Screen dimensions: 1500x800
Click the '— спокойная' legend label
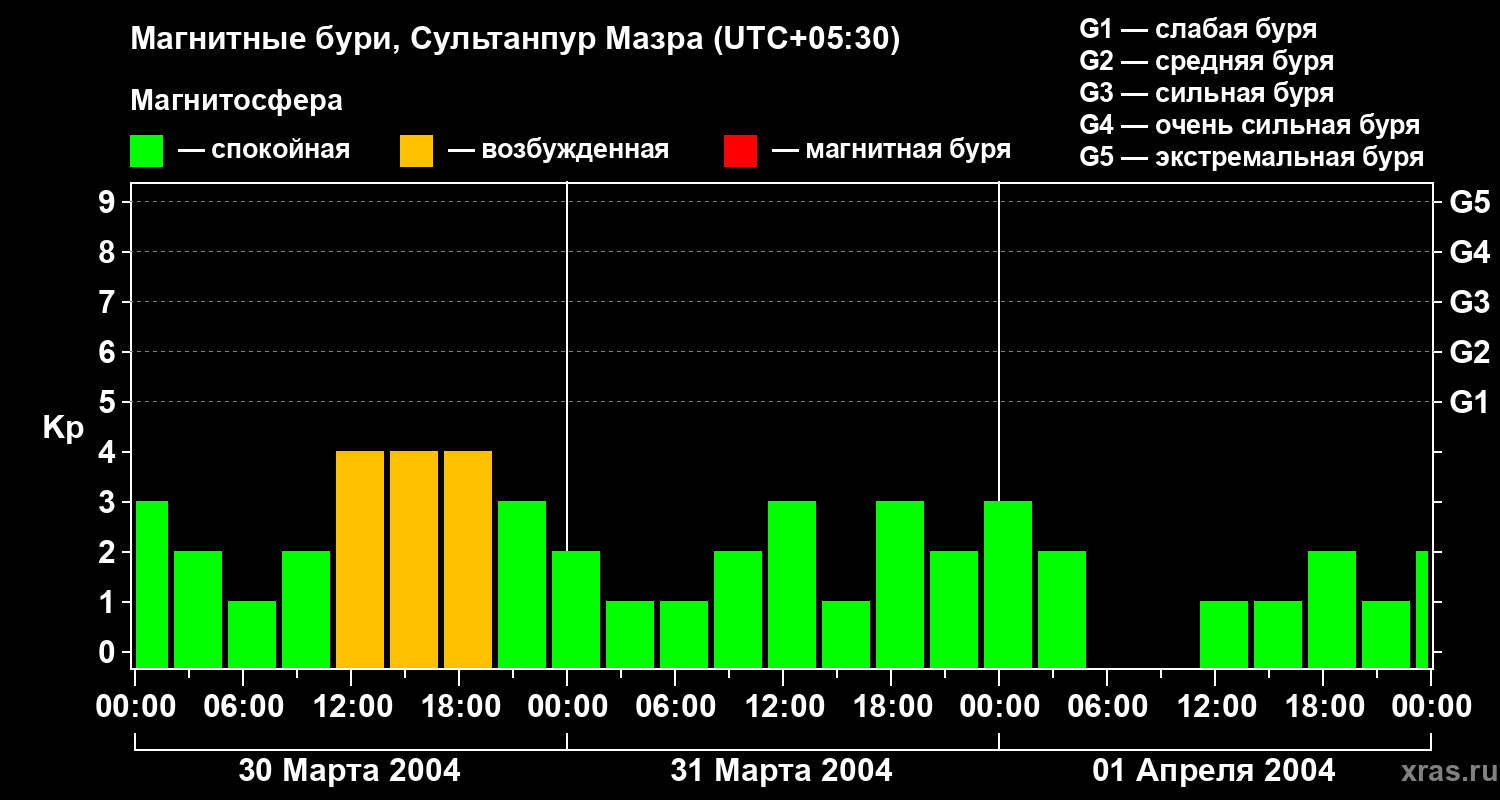pyautogui.click(x=264, y=150)
